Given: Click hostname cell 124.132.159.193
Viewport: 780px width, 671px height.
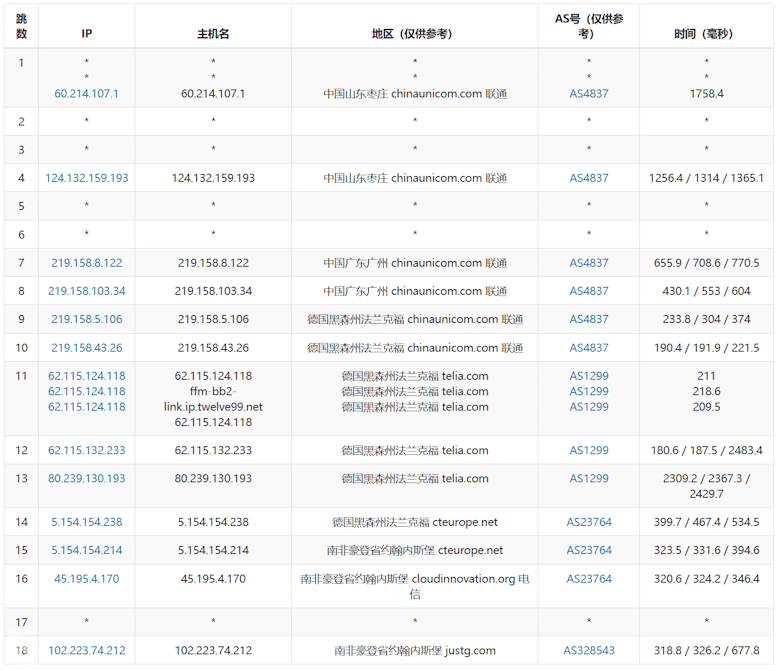Looking at the screenshot, I should click(x=213, y=178).
